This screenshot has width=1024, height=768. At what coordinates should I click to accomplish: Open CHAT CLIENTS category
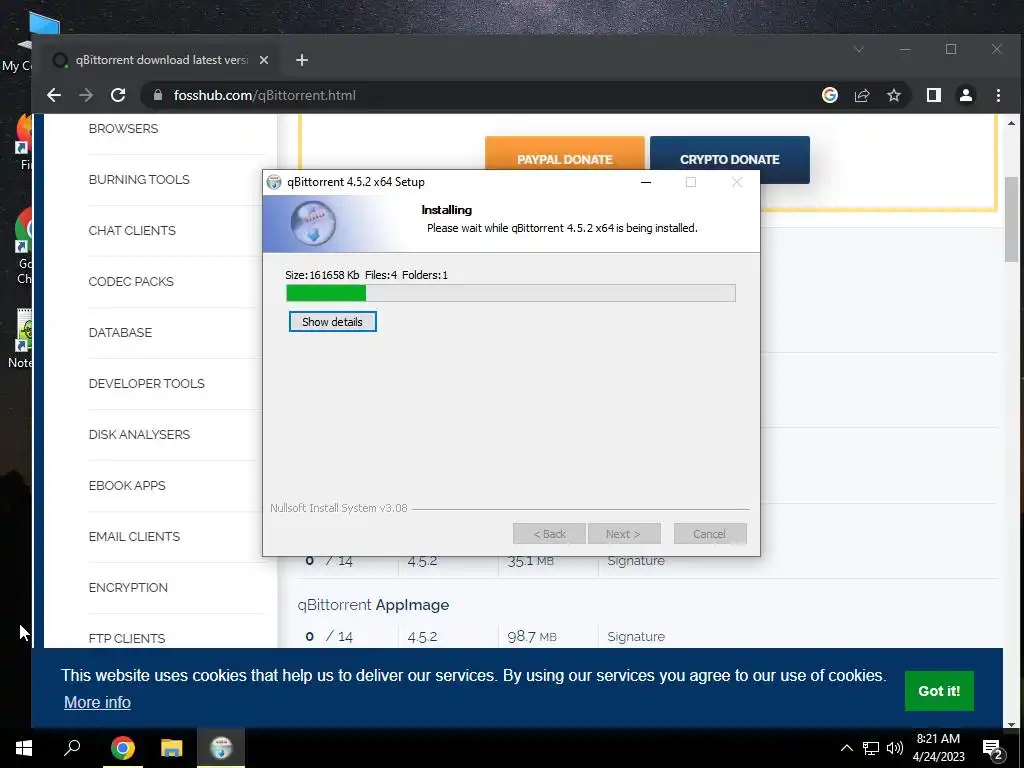tap(132, 231)
